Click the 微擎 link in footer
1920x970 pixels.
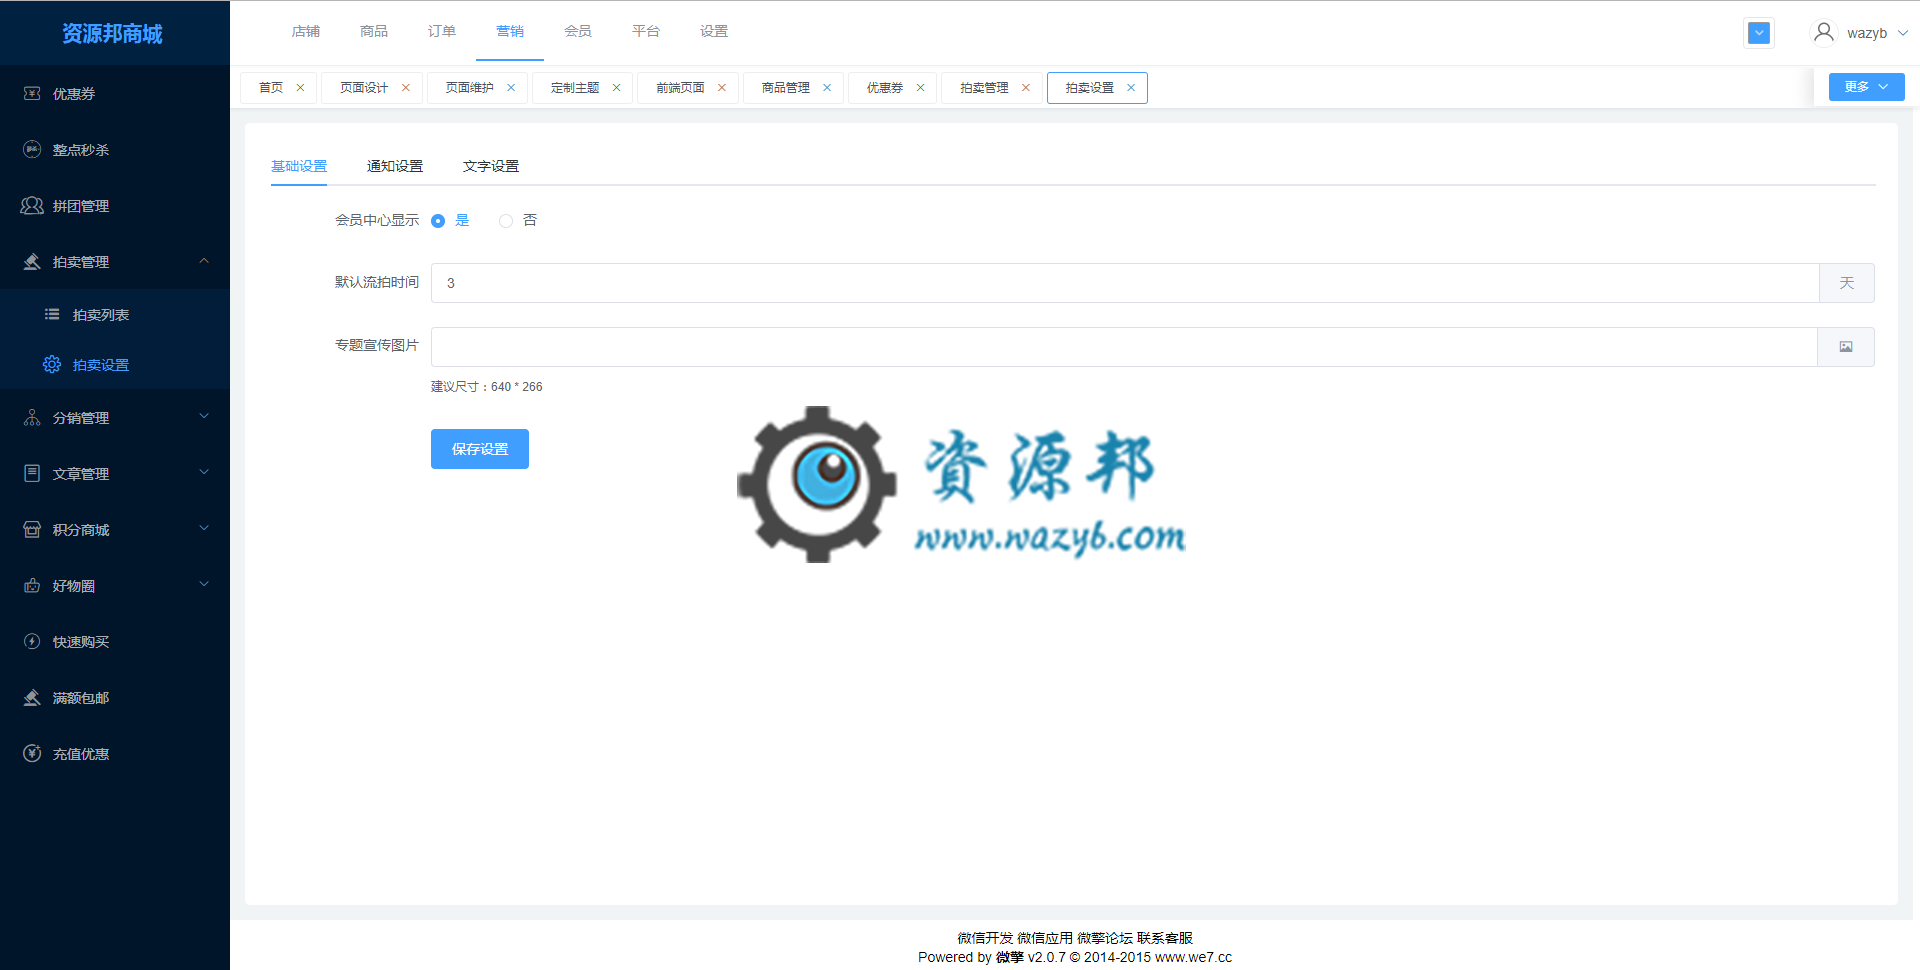[x=1010, y=957]
